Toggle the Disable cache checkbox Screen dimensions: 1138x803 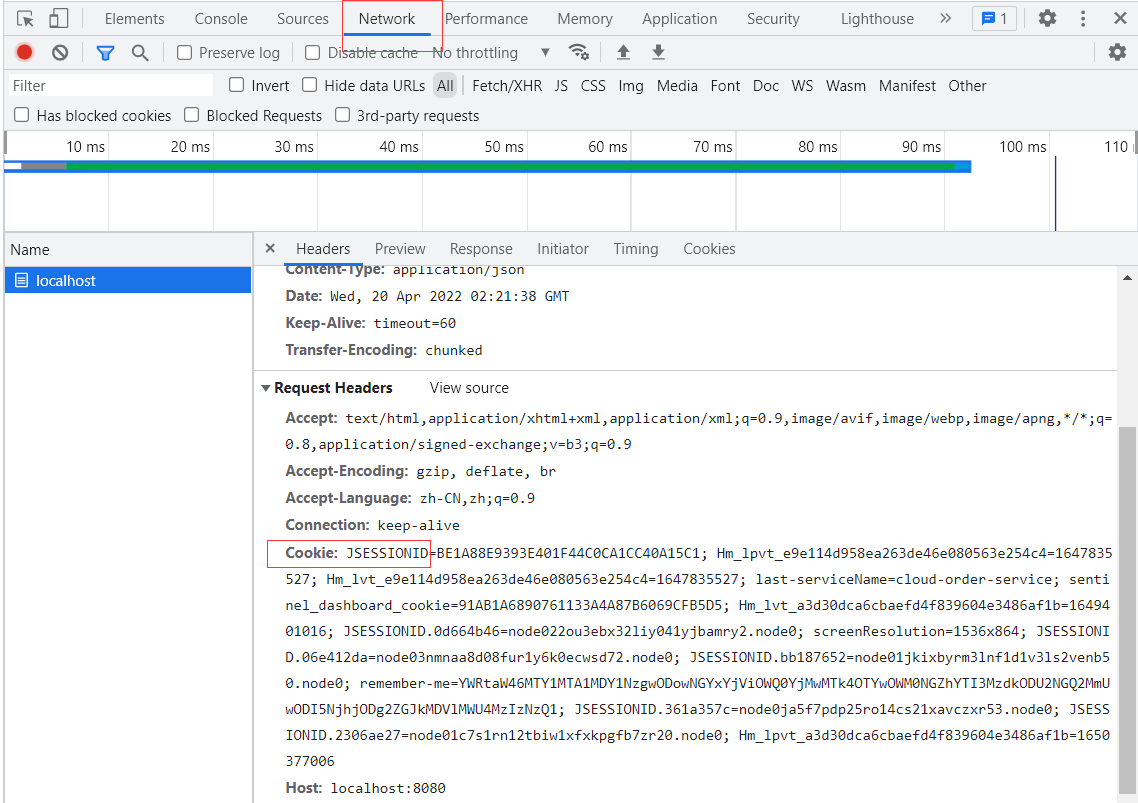313,52
